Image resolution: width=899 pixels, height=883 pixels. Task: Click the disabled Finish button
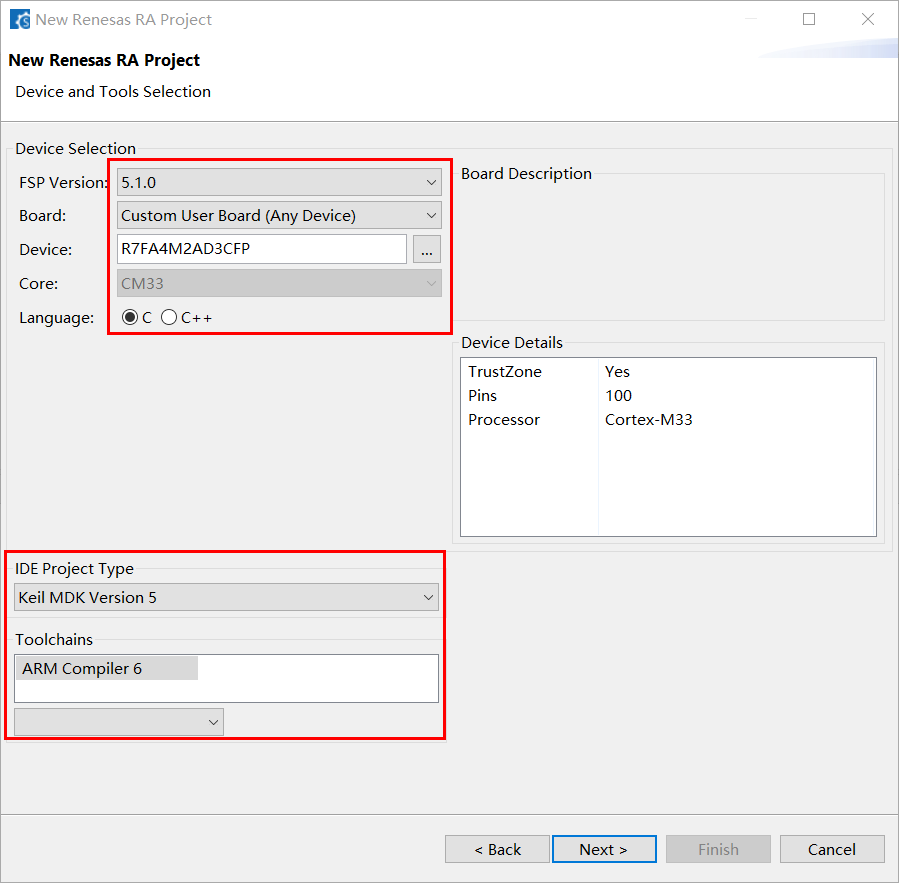pyautogui.click(x=718, y=849)
